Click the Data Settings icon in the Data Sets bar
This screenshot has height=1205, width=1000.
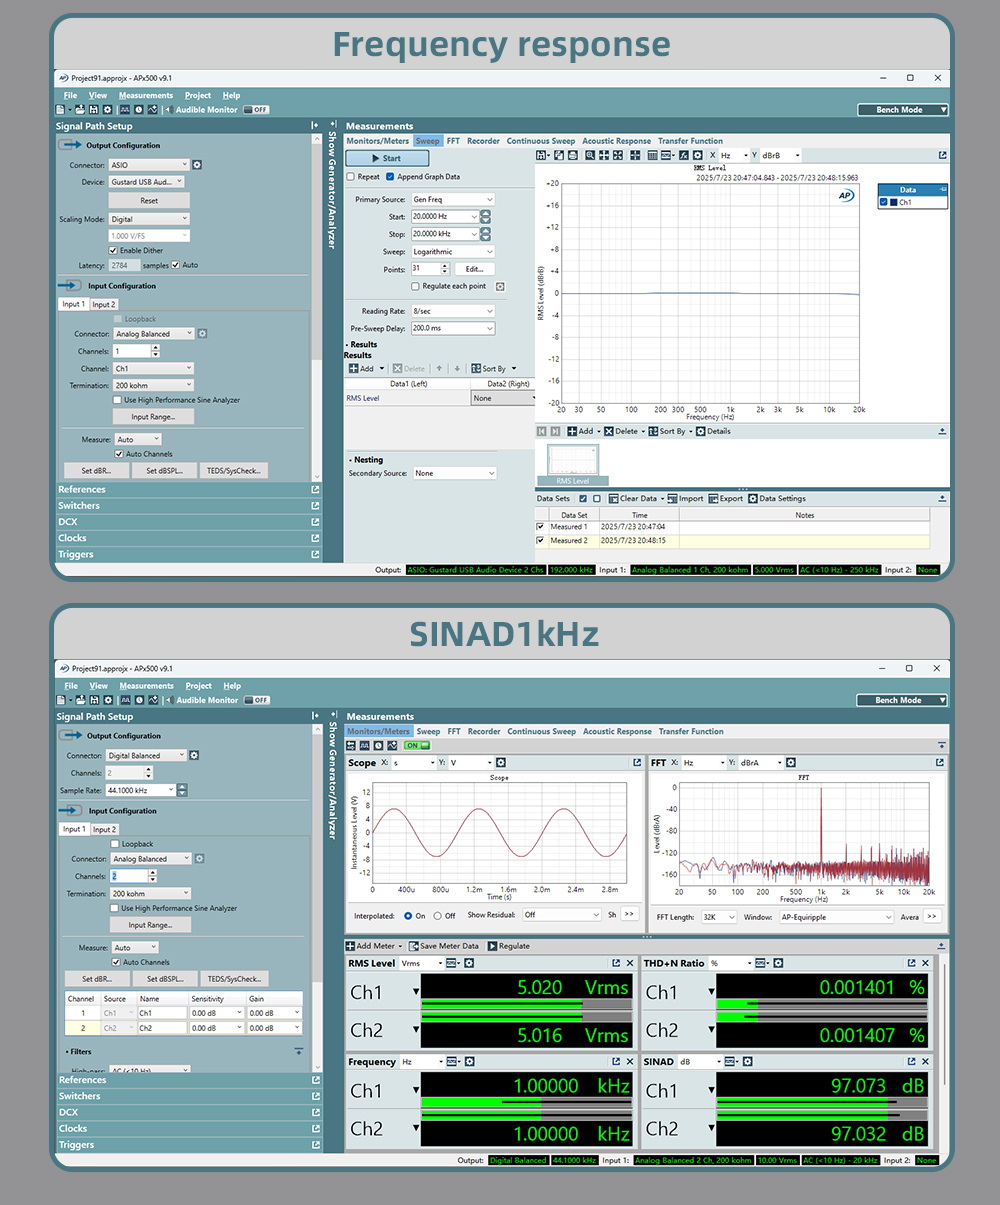click(x=752, y=498)
